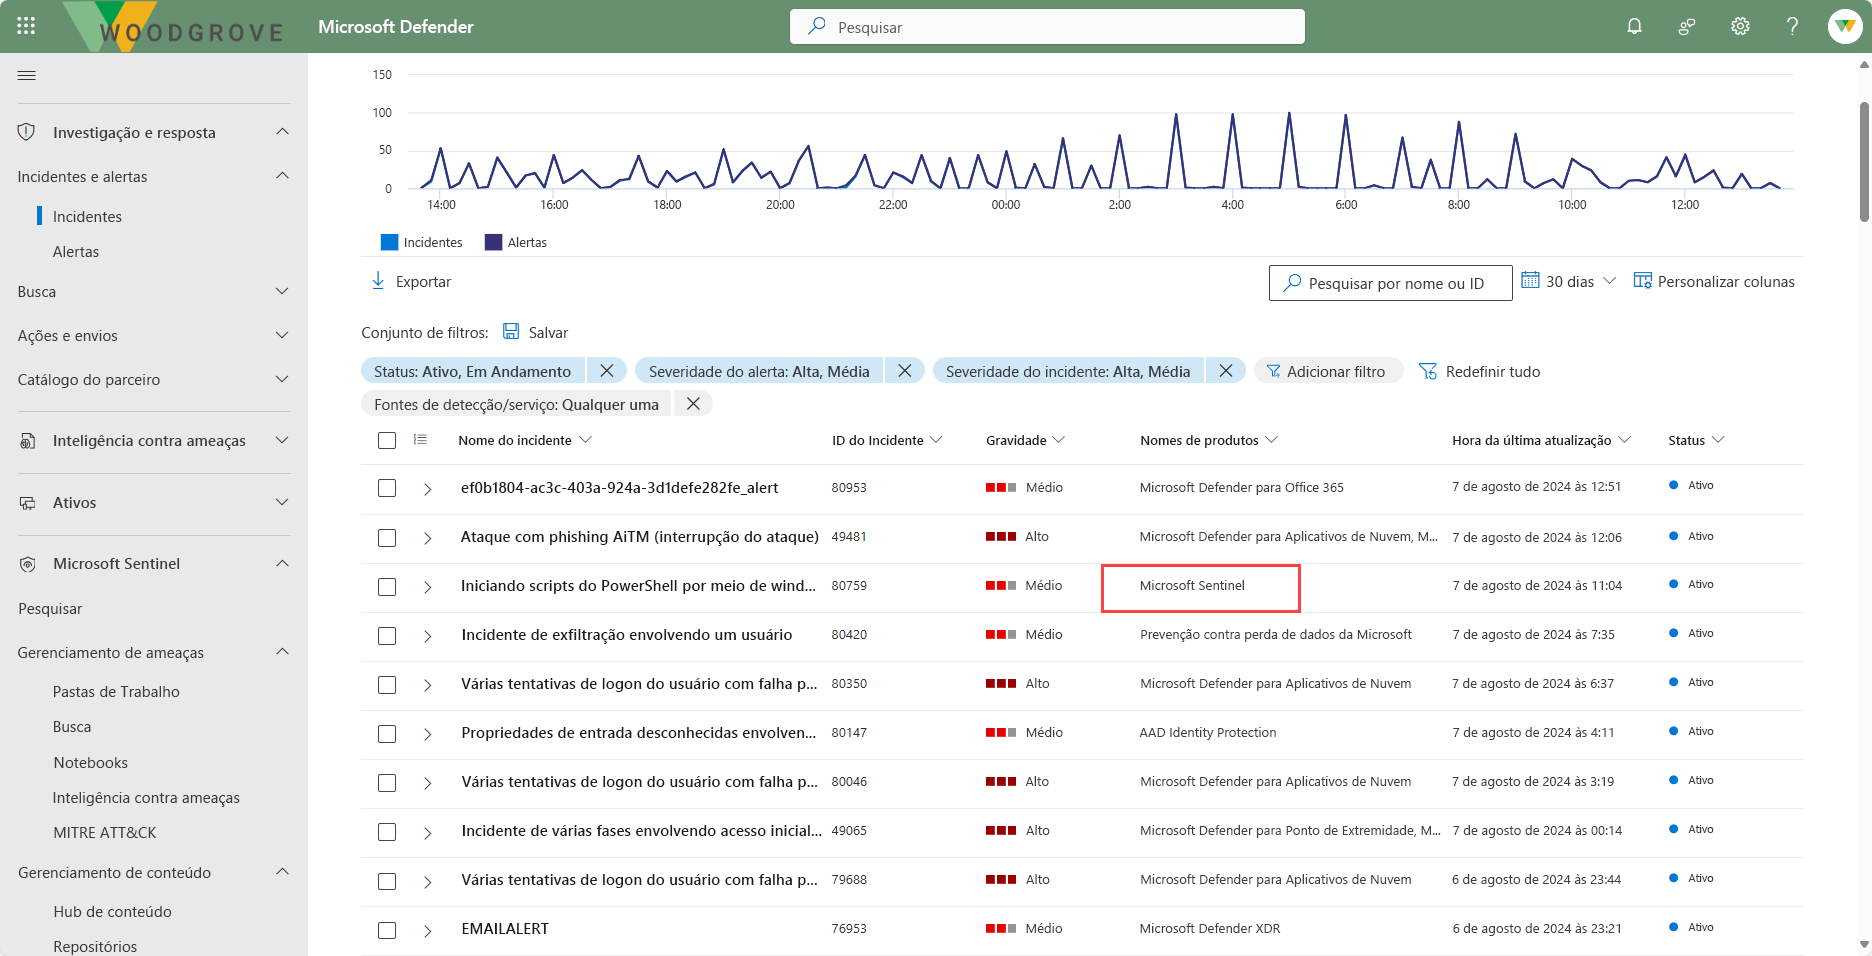Image resolution: width=1872 pixels, height=956 pixels.
Task: Click the Exportar download icon
Action: point(378,281)
